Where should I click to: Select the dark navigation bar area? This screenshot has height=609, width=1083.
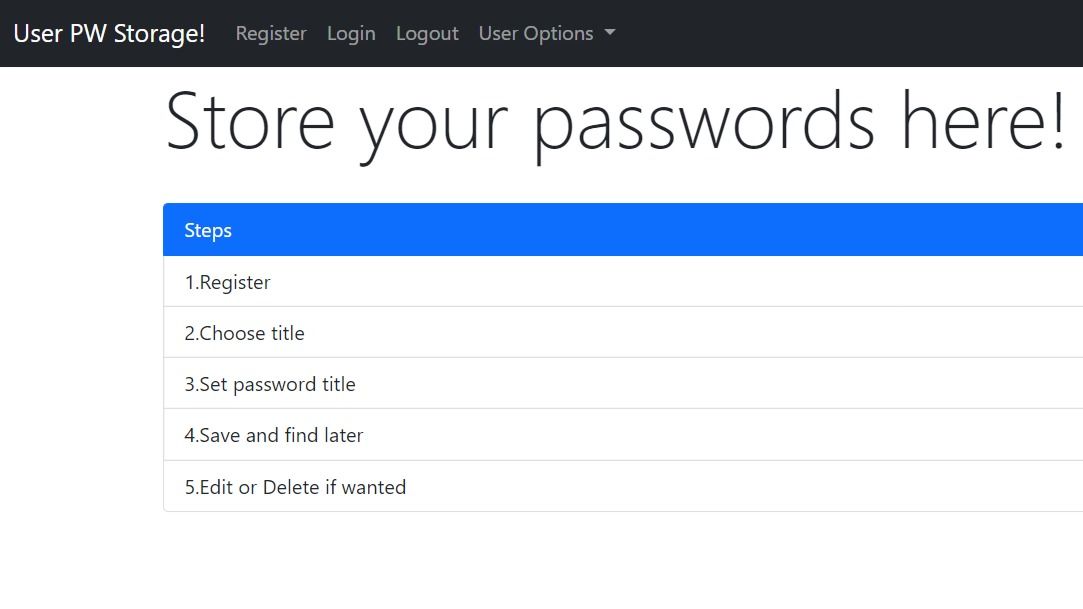click(800, 33)
